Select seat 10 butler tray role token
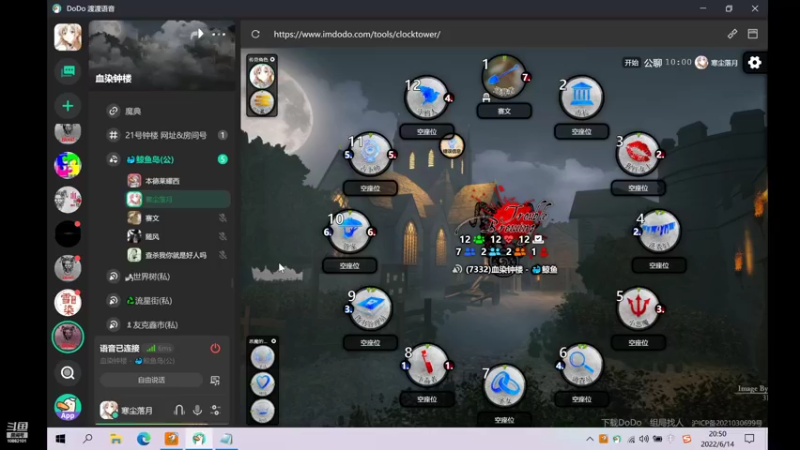 point(349,231)
